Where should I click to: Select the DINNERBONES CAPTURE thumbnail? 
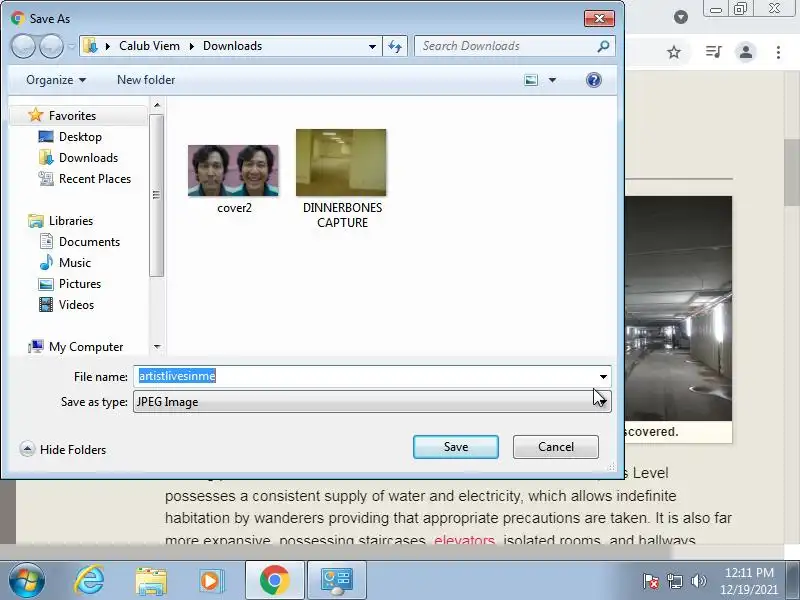tap(341, 163)
